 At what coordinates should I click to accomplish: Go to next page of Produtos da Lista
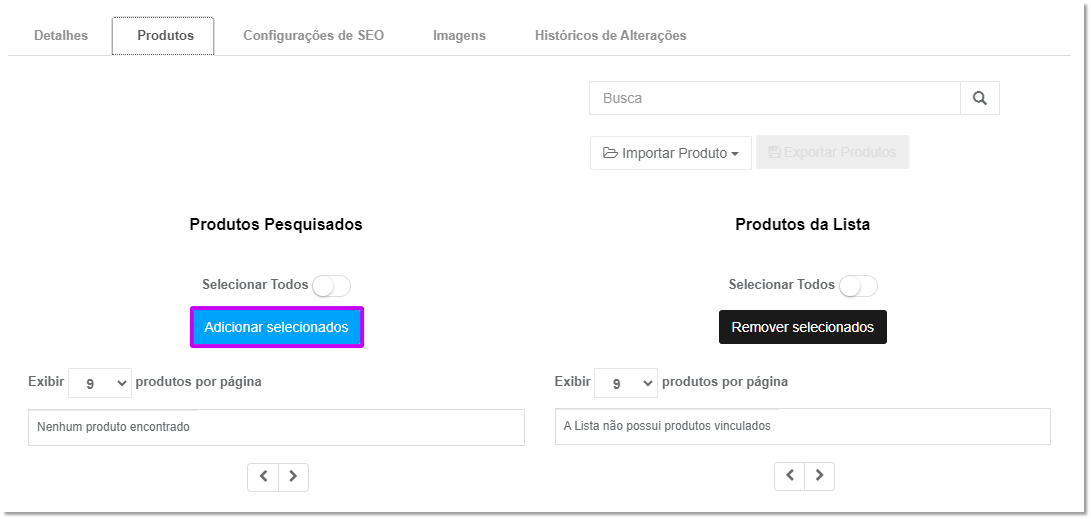point(820,476)
